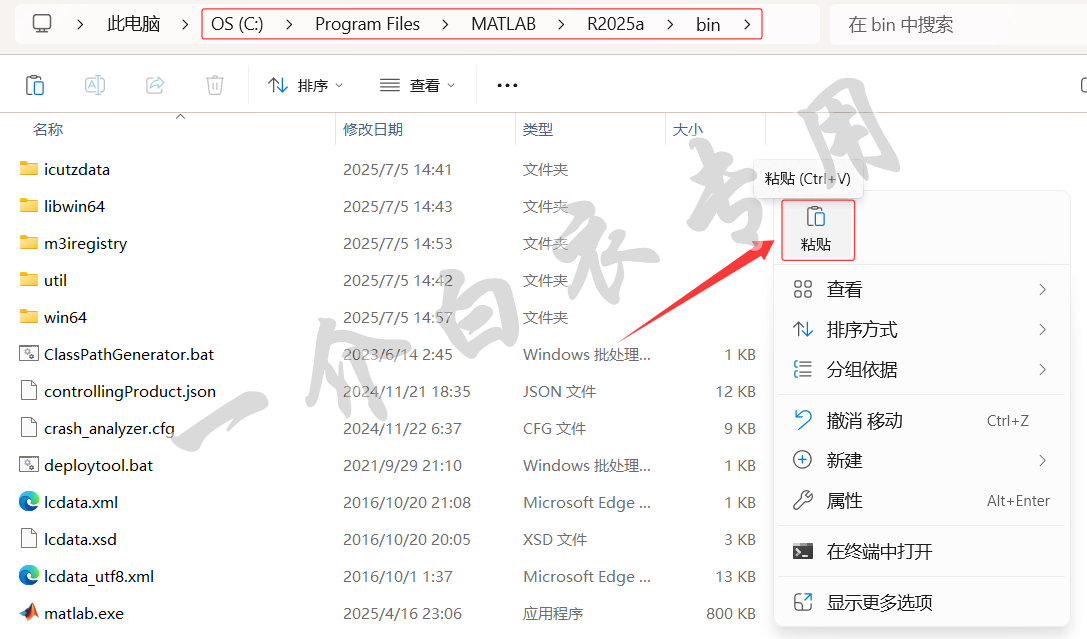Click the win64 folder icon
1087x639 pixels.
28,317
